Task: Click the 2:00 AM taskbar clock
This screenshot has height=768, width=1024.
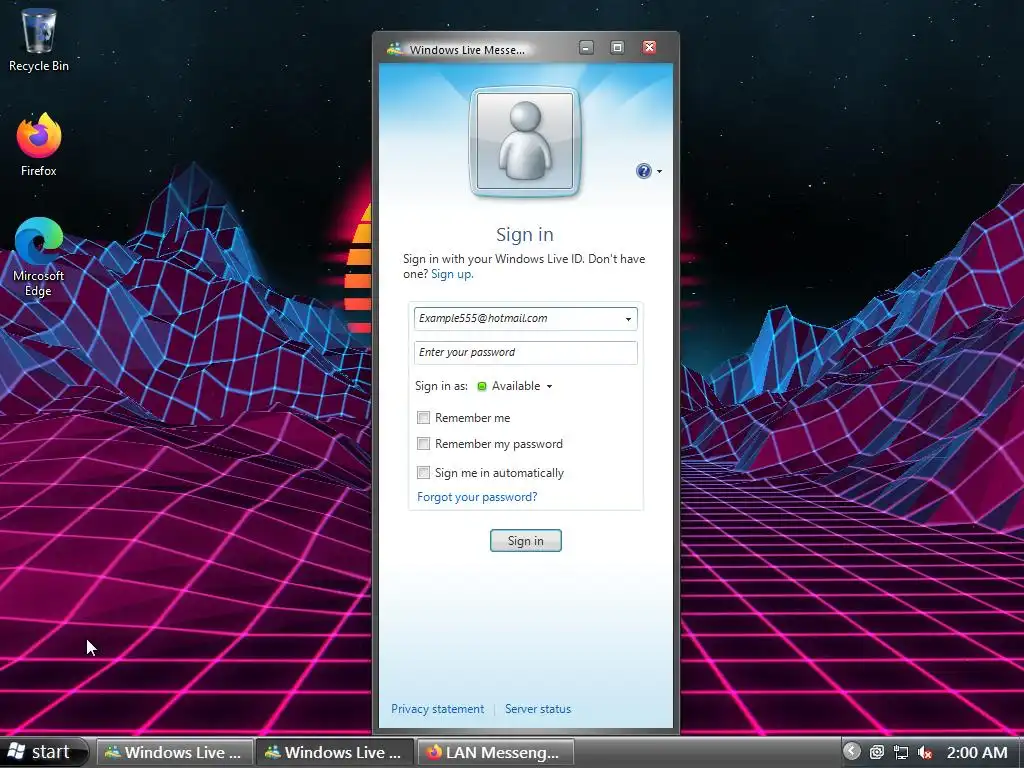Action: tap(977, 752)
